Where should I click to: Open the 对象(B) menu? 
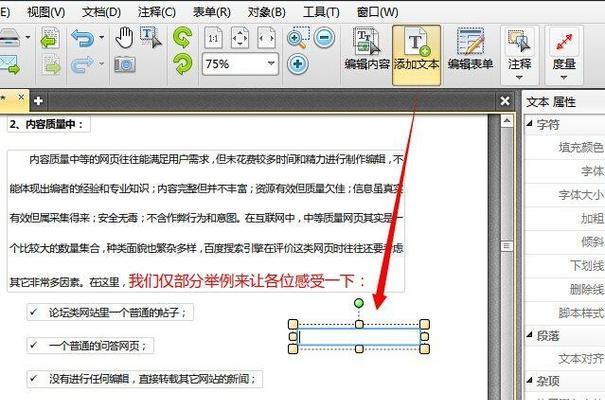pos(267,12)
